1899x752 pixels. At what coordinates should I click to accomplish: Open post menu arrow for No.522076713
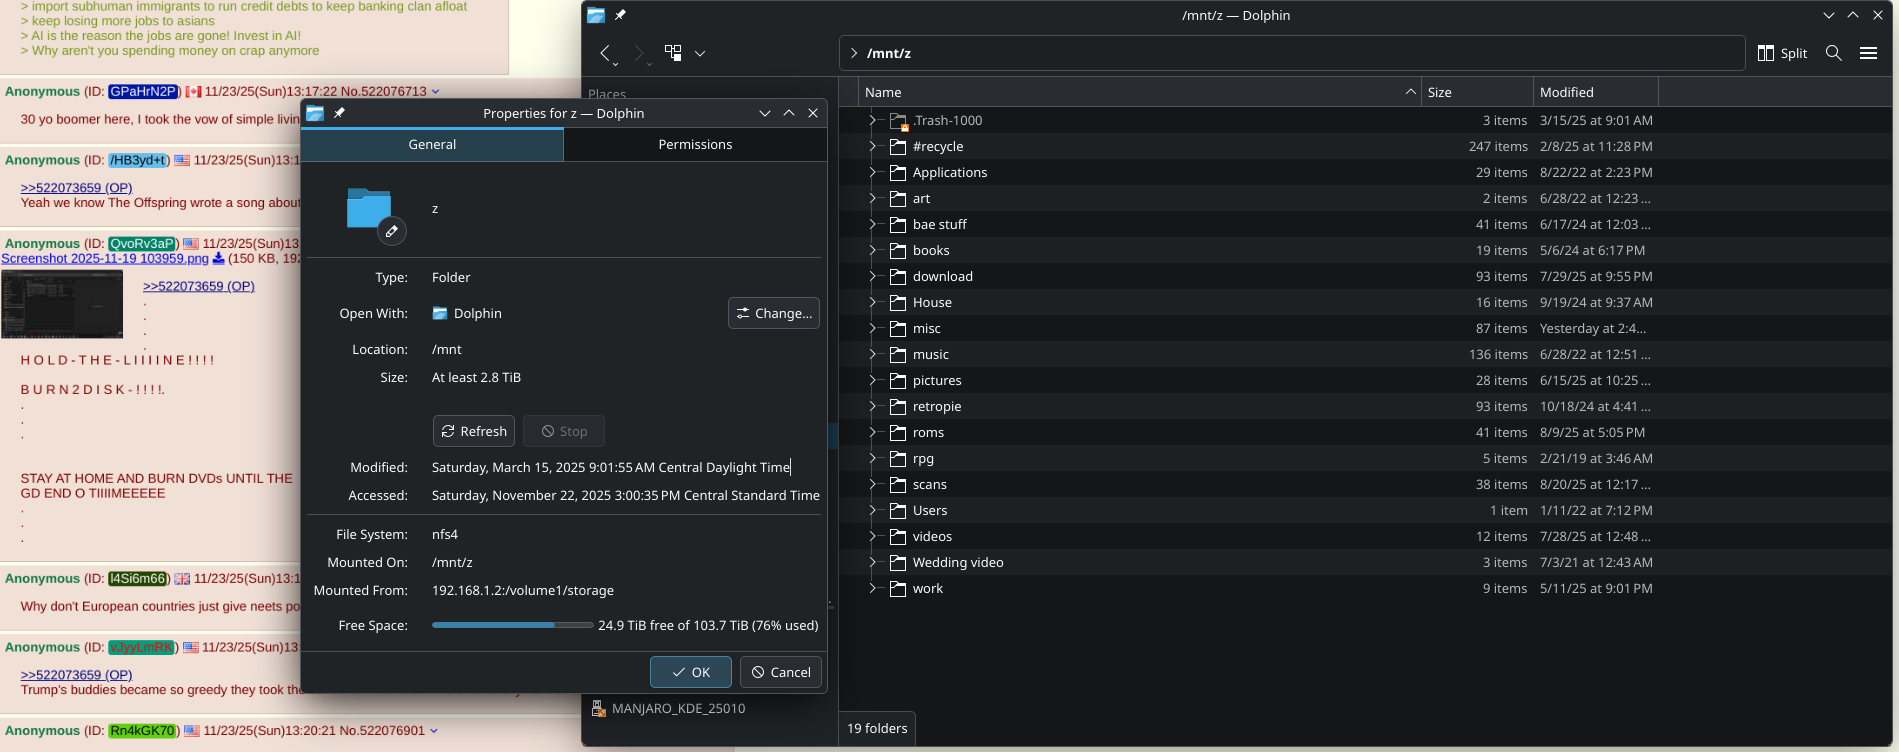[x=435, y=91]
